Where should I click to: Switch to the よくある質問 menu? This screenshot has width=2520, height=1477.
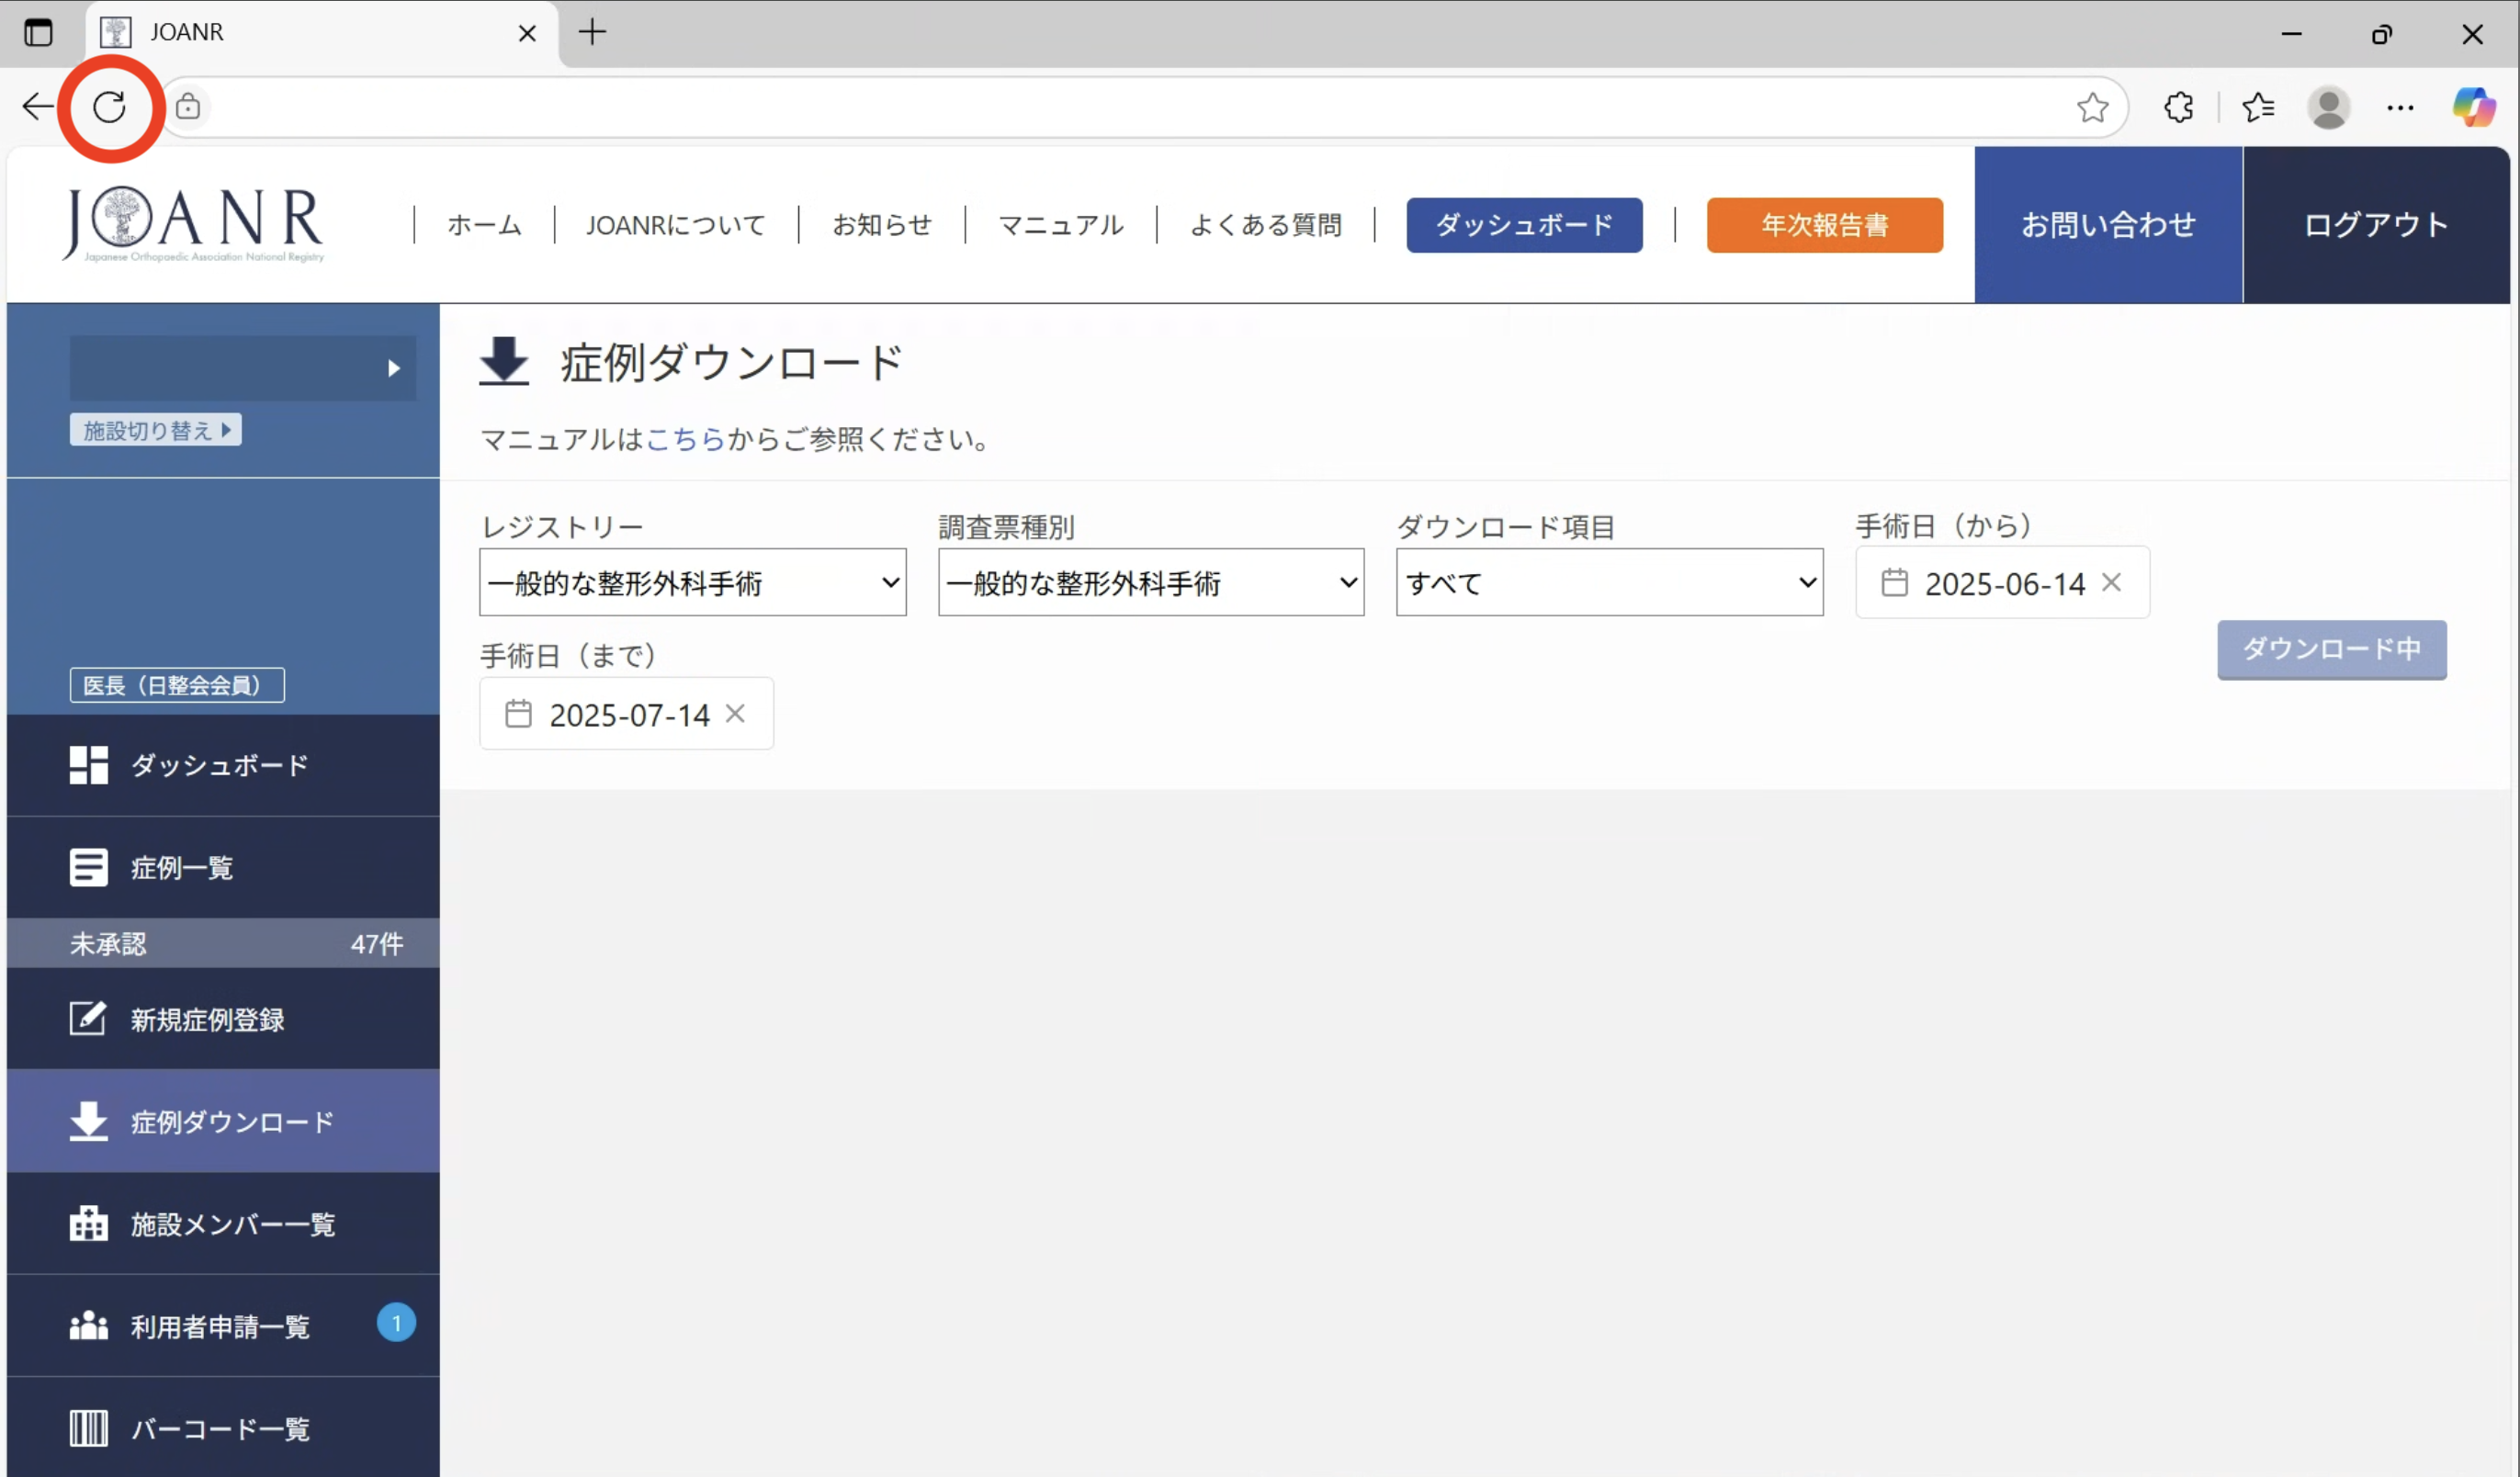[1266, 225]
